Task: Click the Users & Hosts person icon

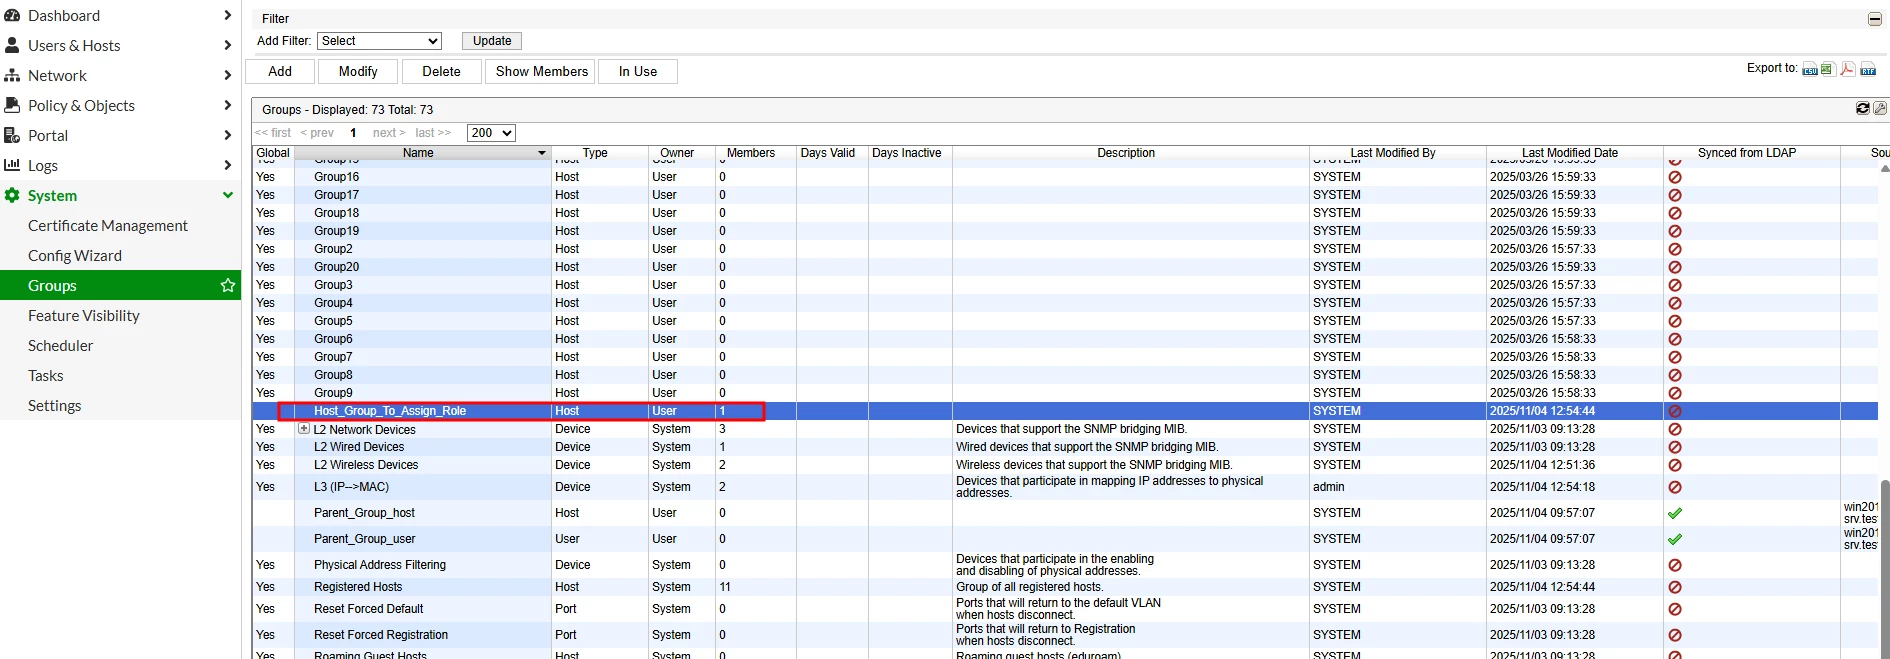Action: (x=12, y=45)
